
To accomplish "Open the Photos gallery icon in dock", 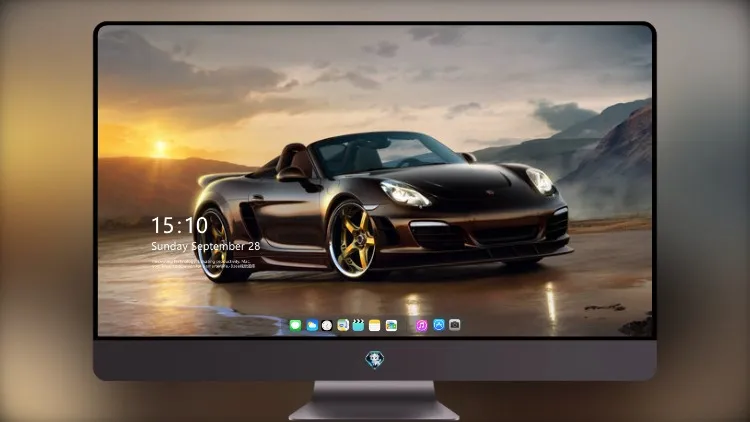I will coord(391,325).
